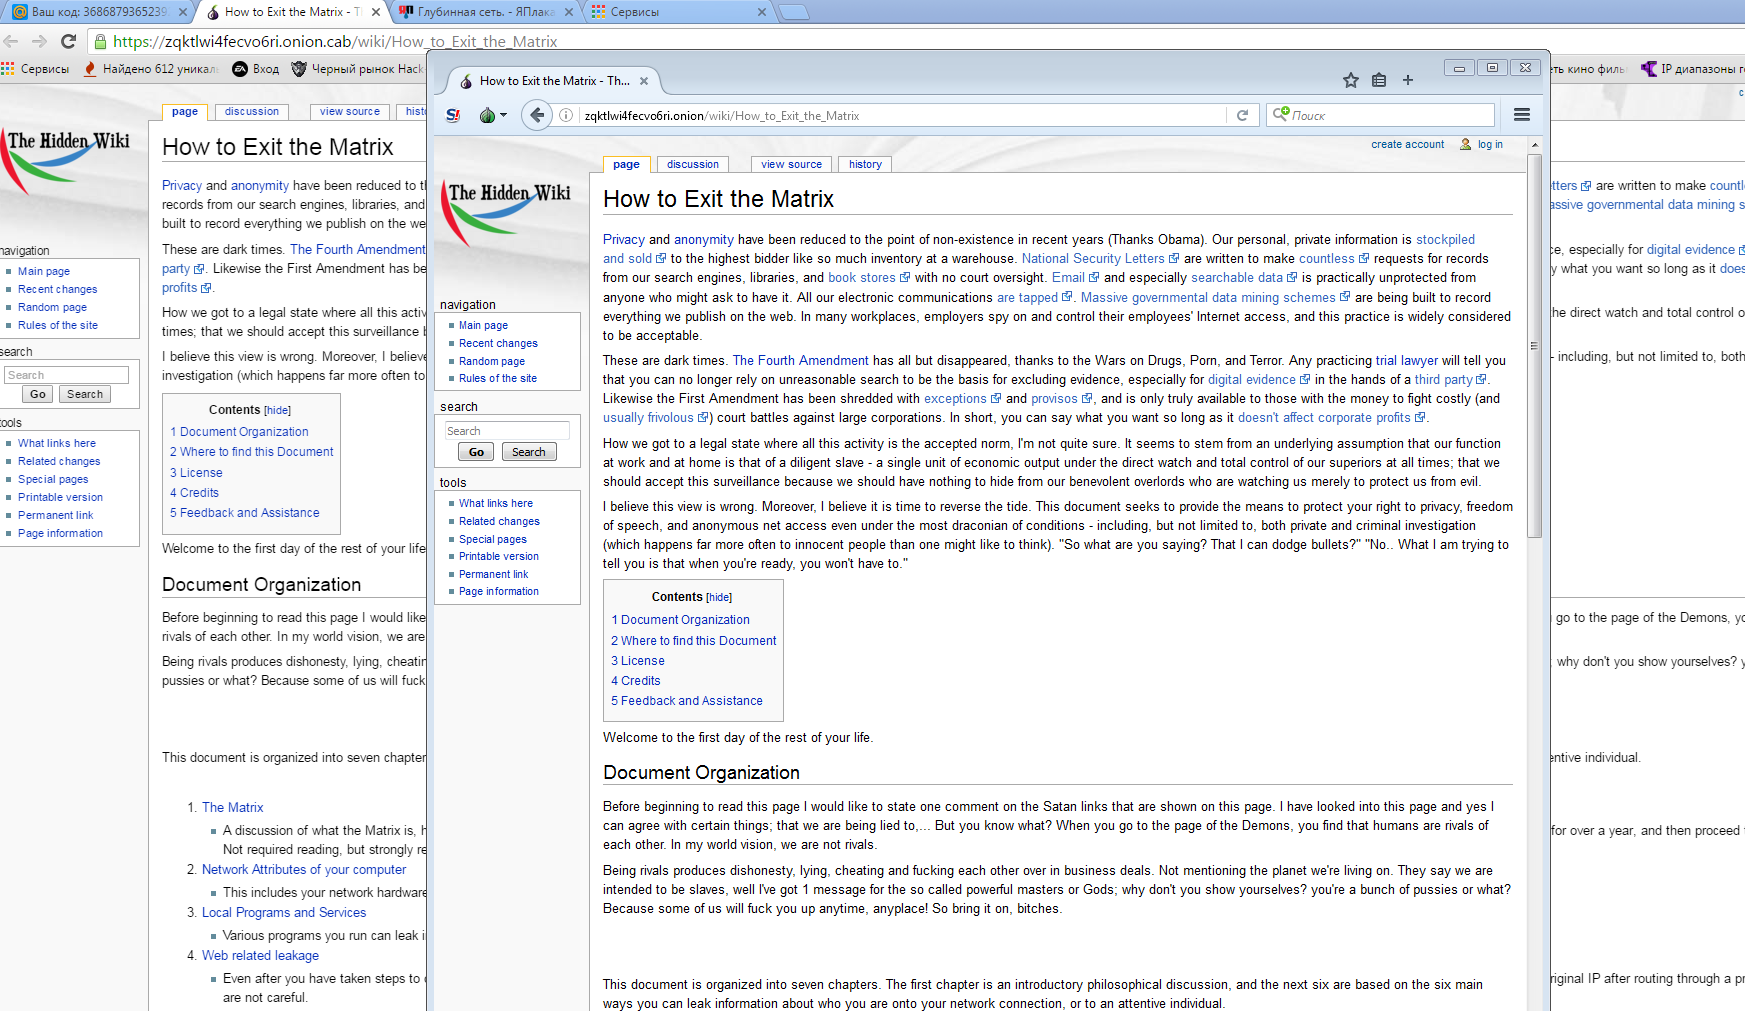
Task: Click scrollbar up arrow in Tor window
Action: 1535,145
